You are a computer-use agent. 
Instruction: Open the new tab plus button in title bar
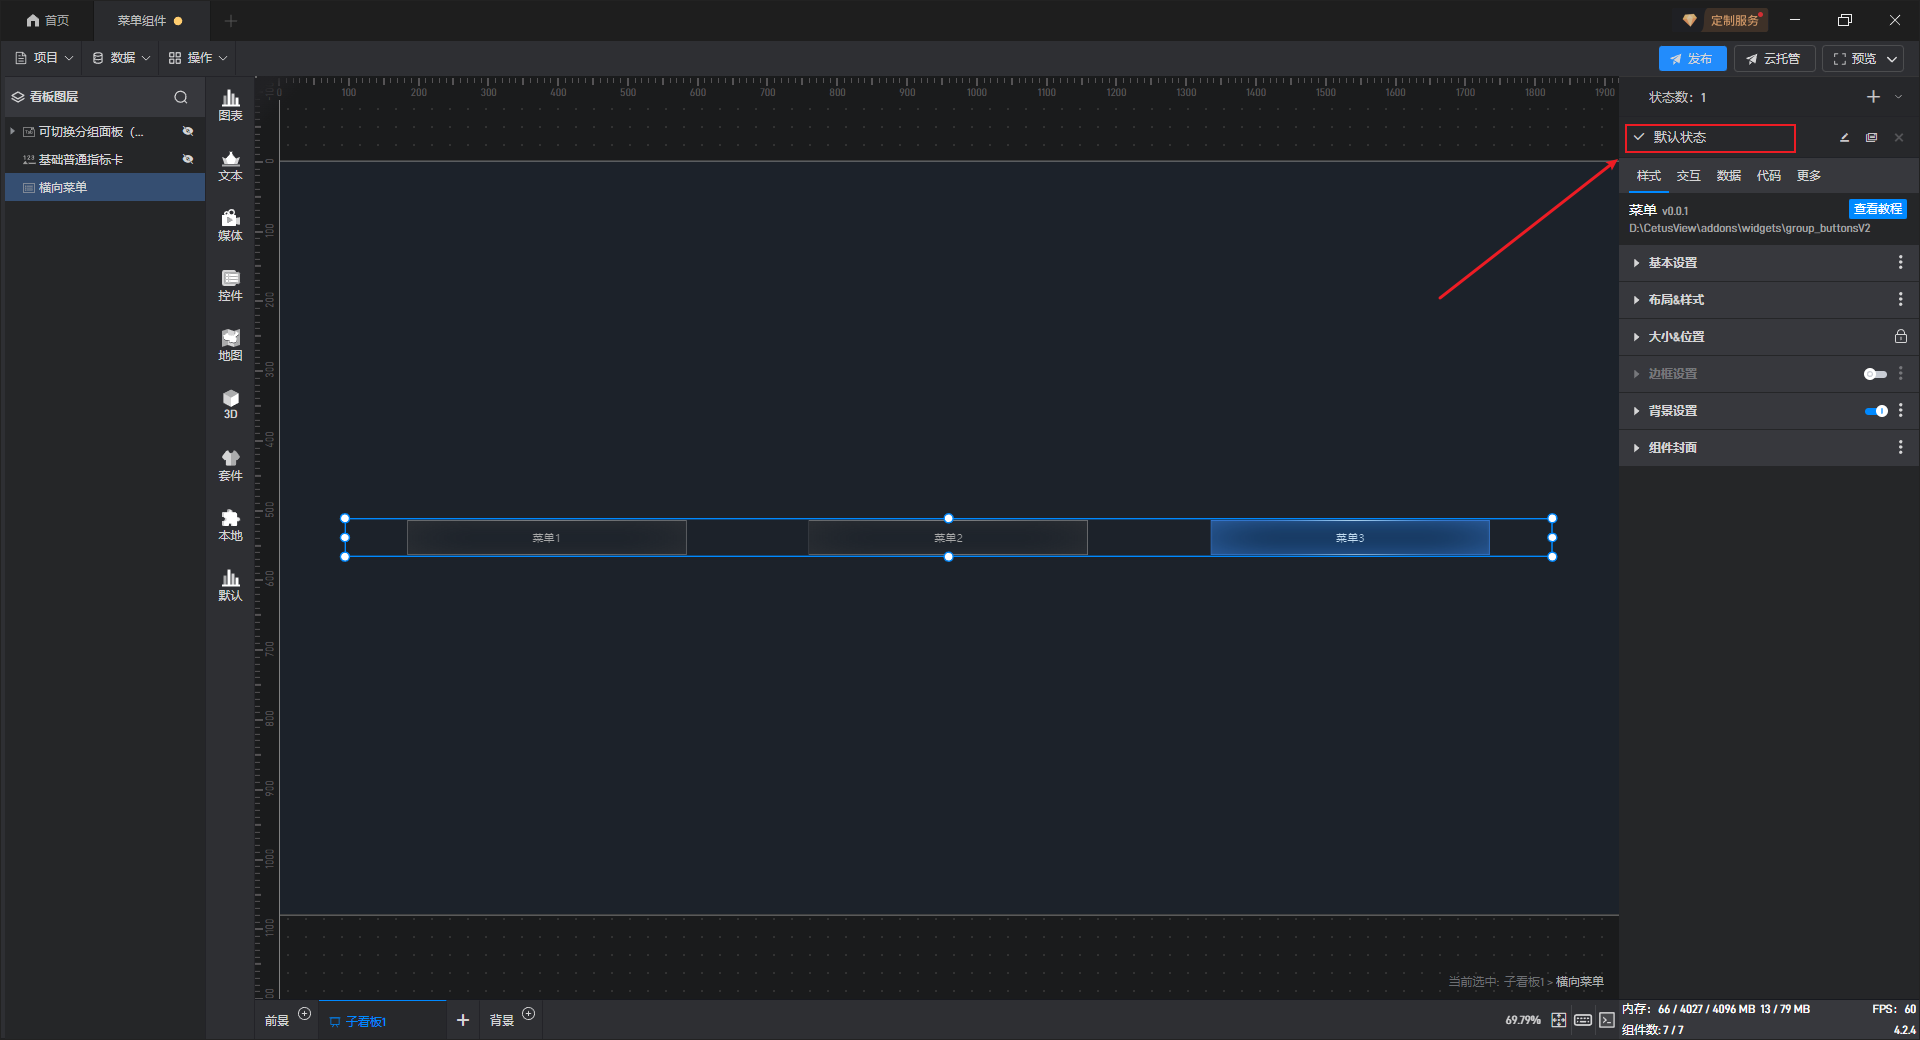[x=231, y=21]
